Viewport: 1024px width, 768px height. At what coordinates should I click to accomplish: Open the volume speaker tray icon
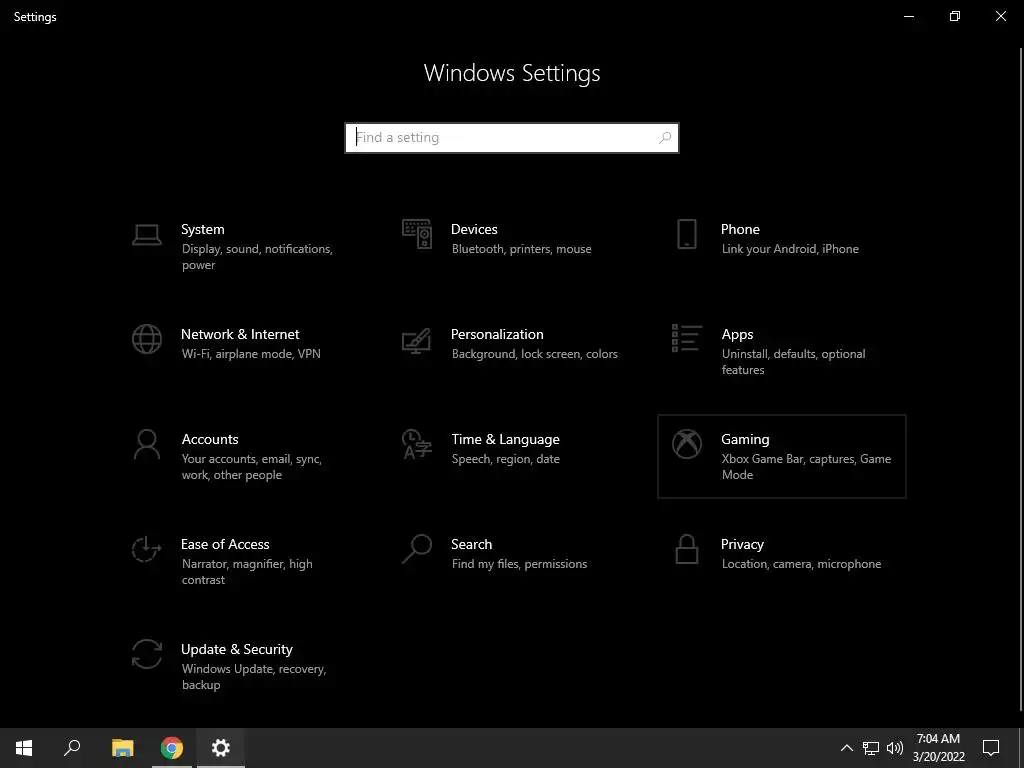click(895, 748)
